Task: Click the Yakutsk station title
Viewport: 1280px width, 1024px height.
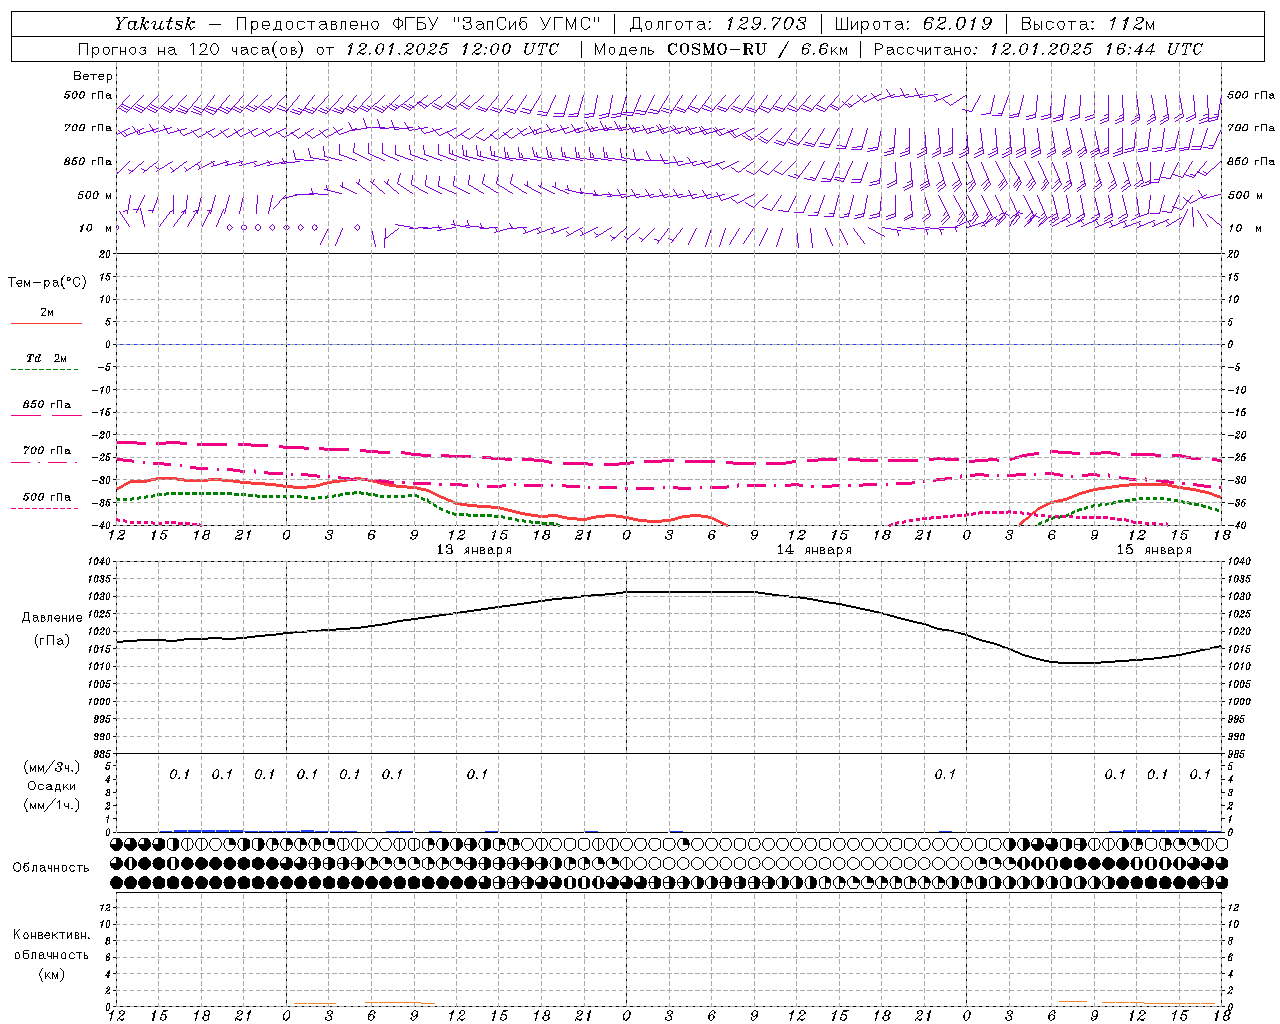Action: click(154, 24)
